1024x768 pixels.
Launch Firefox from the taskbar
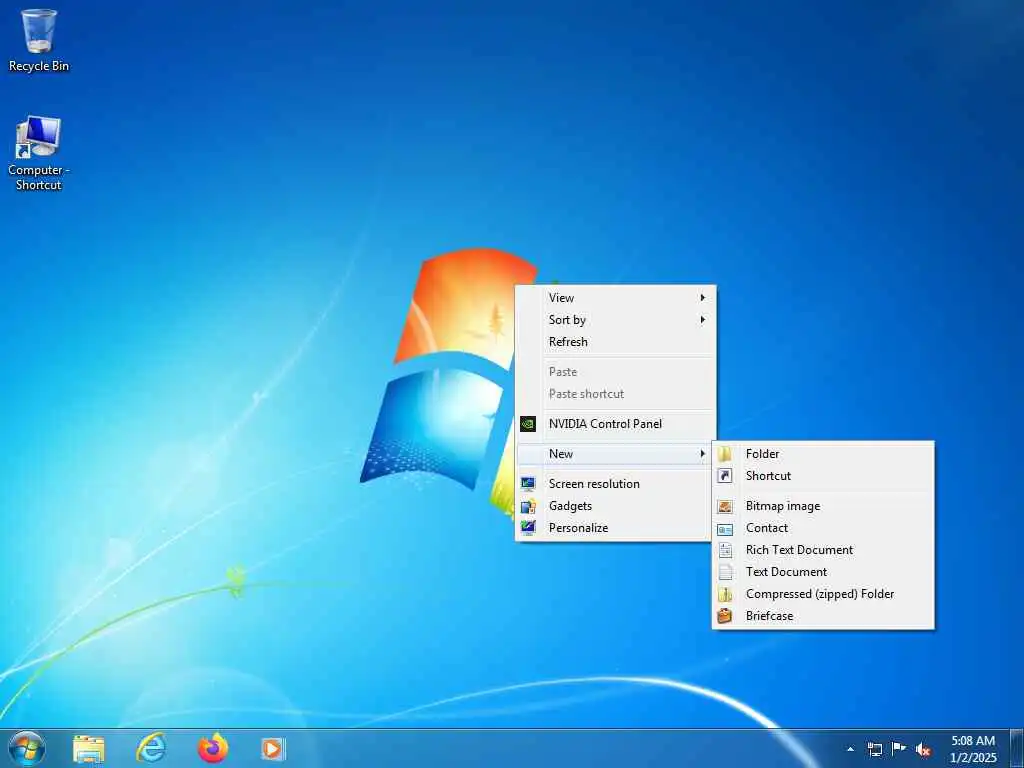coord(212,748)
